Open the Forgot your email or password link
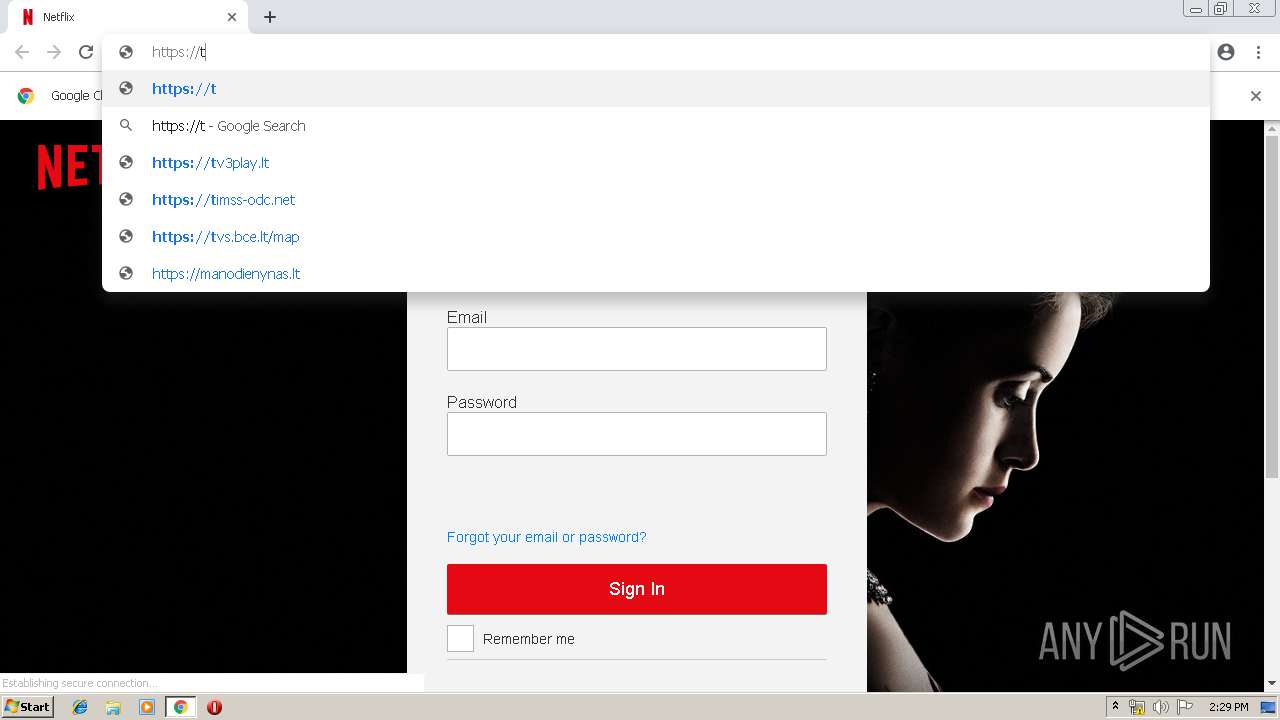Image resolution: width=1280 pixels, height=720 pixels. [x=546, y=537]
